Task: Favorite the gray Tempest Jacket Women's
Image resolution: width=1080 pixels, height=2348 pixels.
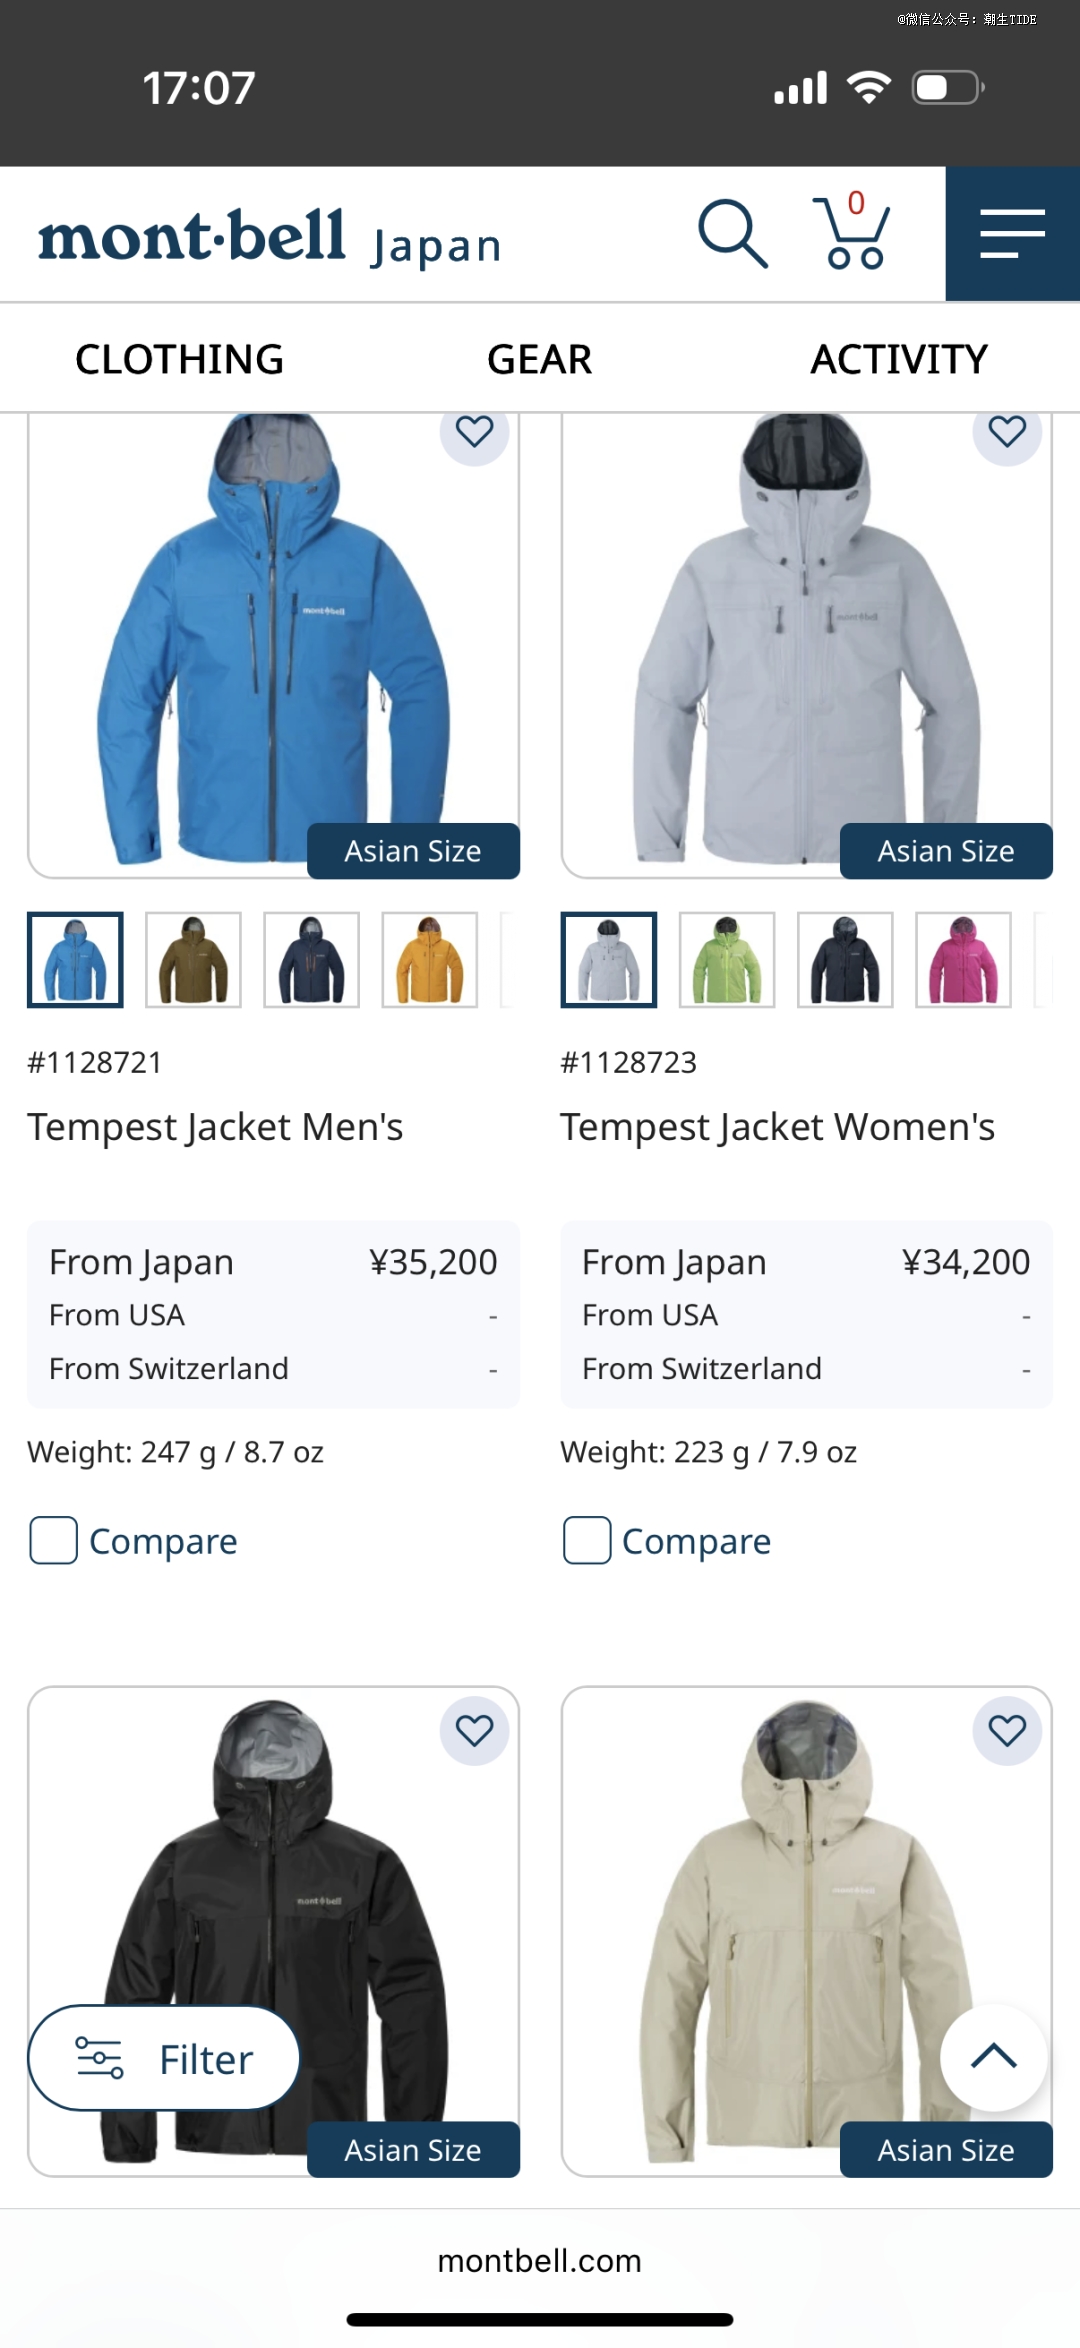Action: [x=1007, y=432]
